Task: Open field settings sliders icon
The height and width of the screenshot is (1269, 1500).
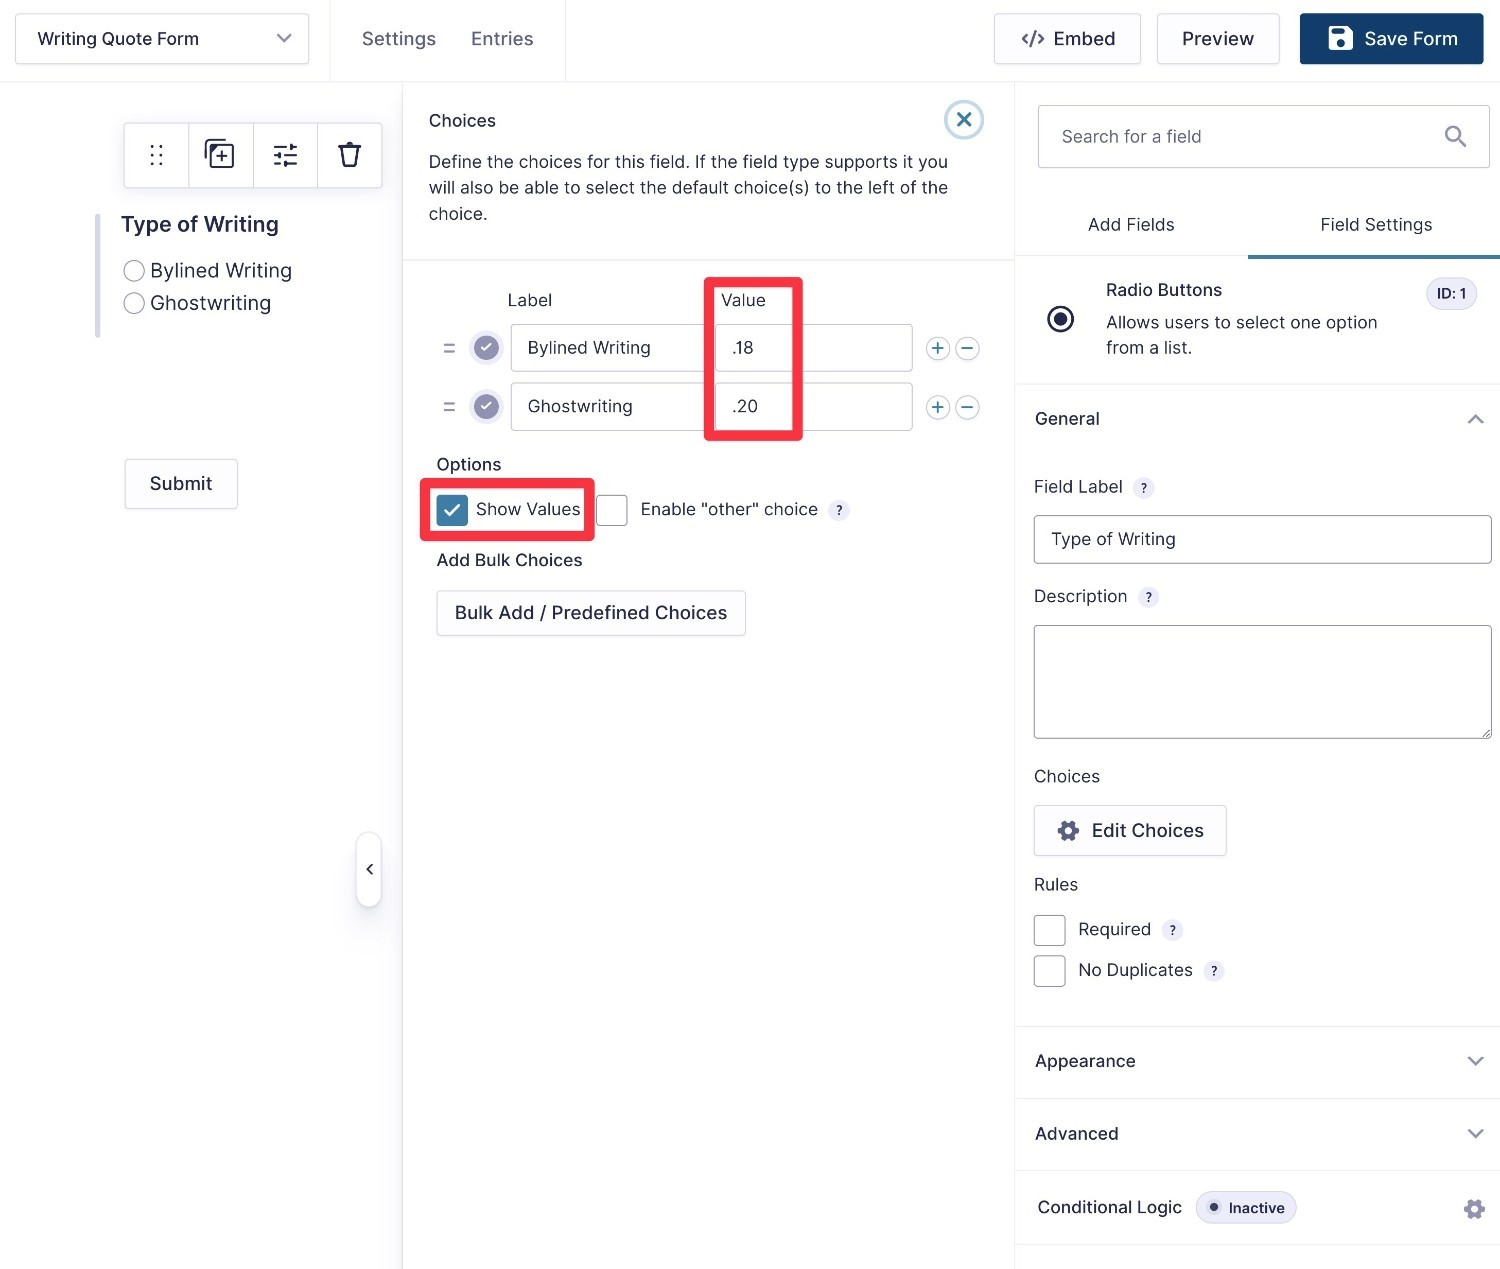Action: (285, 155)
